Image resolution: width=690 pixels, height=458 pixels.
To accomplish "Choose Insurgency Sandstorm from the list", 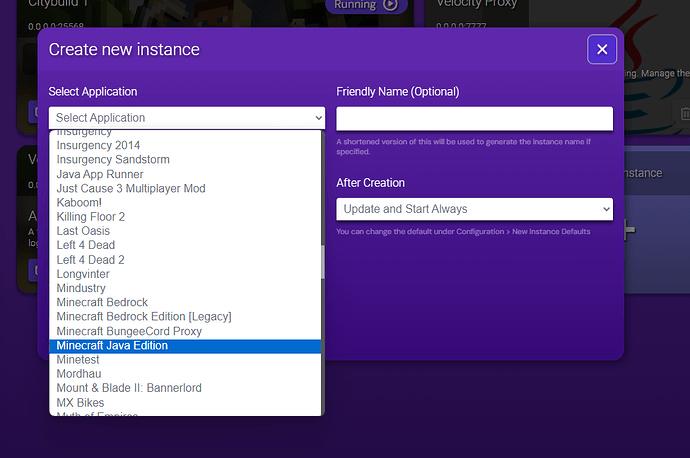I will [x=185, y=160].
